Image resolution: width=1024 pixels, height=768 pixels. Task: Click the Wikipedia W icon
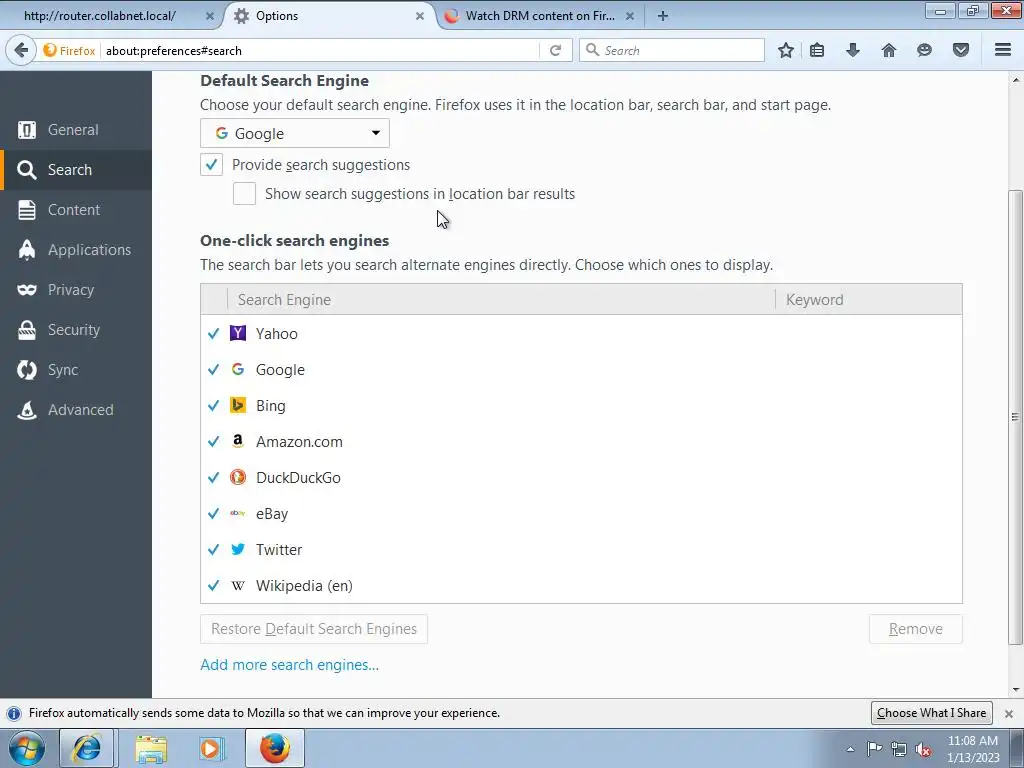tap(238, 586)
